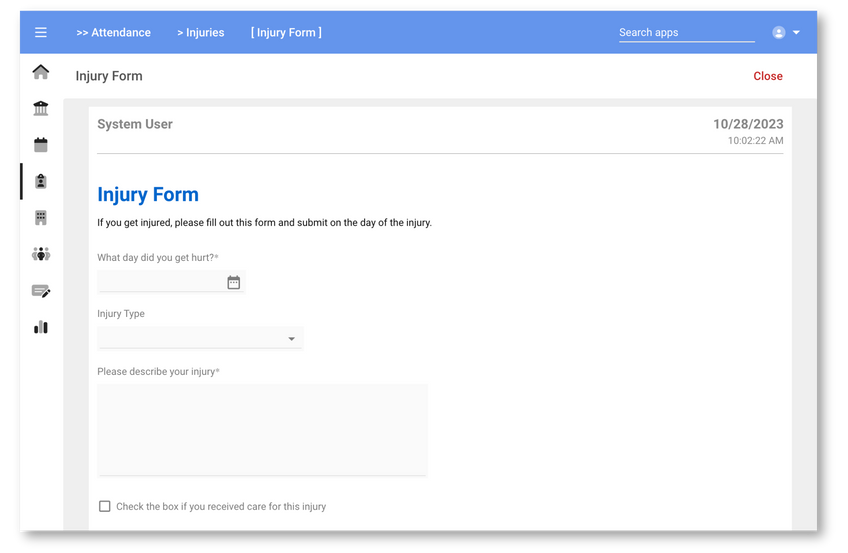Click the red Close button
This screenshot has width=848, height=553.
[767, 76]
